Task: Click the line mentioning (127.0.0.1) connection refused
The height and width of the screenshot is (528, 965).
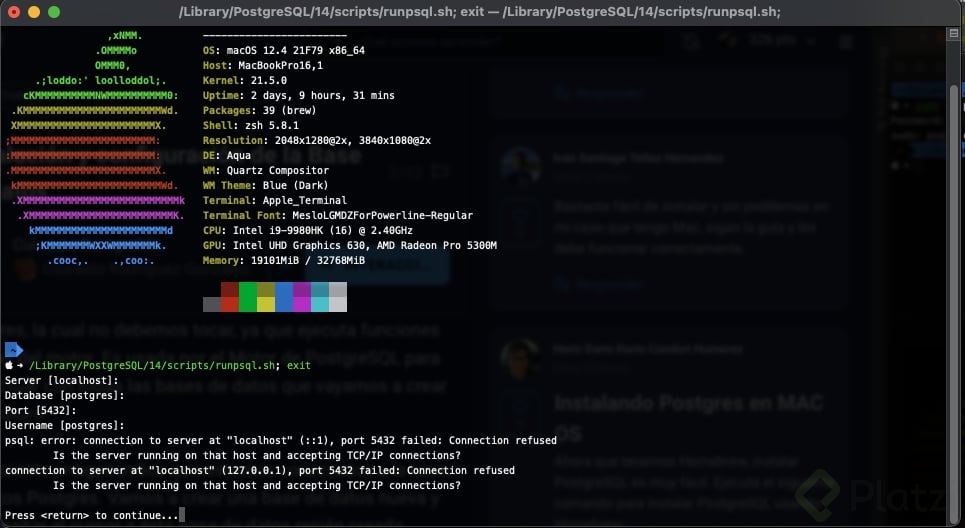Action: coord(260,471)
